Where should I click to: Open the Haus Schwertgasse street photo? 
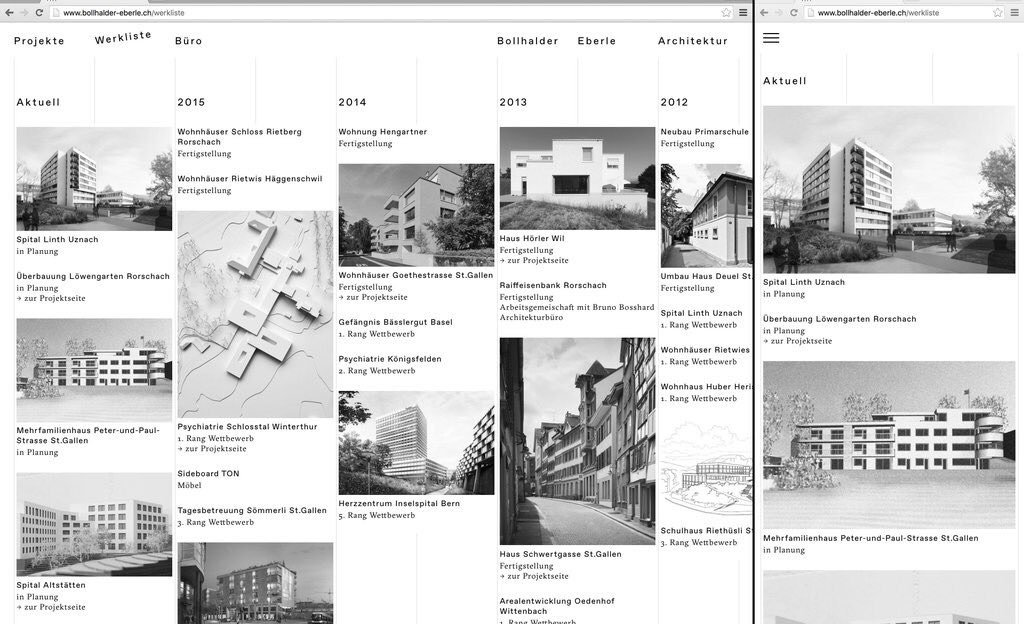pyautogui.click(x=577, y=441)
